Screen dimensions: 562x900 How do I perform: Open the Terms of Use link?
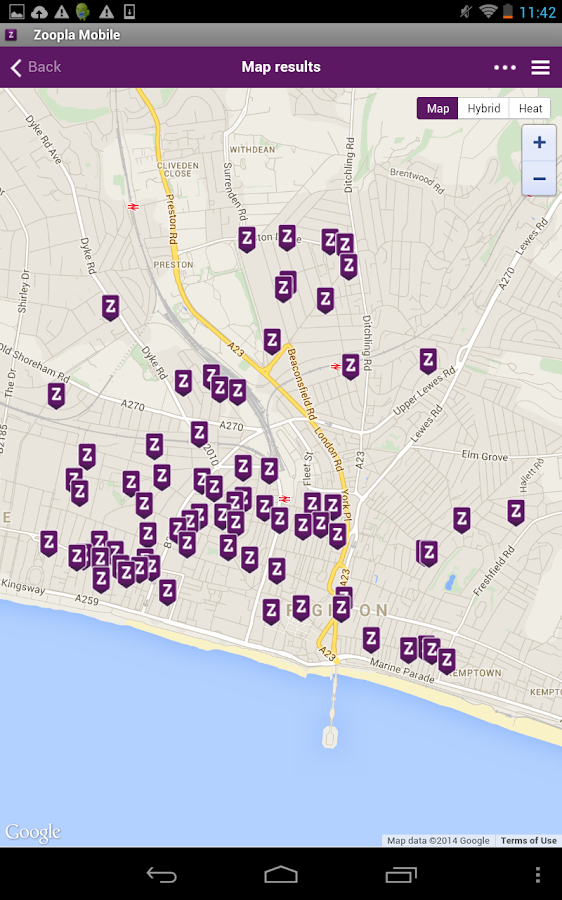pos(528,840)
